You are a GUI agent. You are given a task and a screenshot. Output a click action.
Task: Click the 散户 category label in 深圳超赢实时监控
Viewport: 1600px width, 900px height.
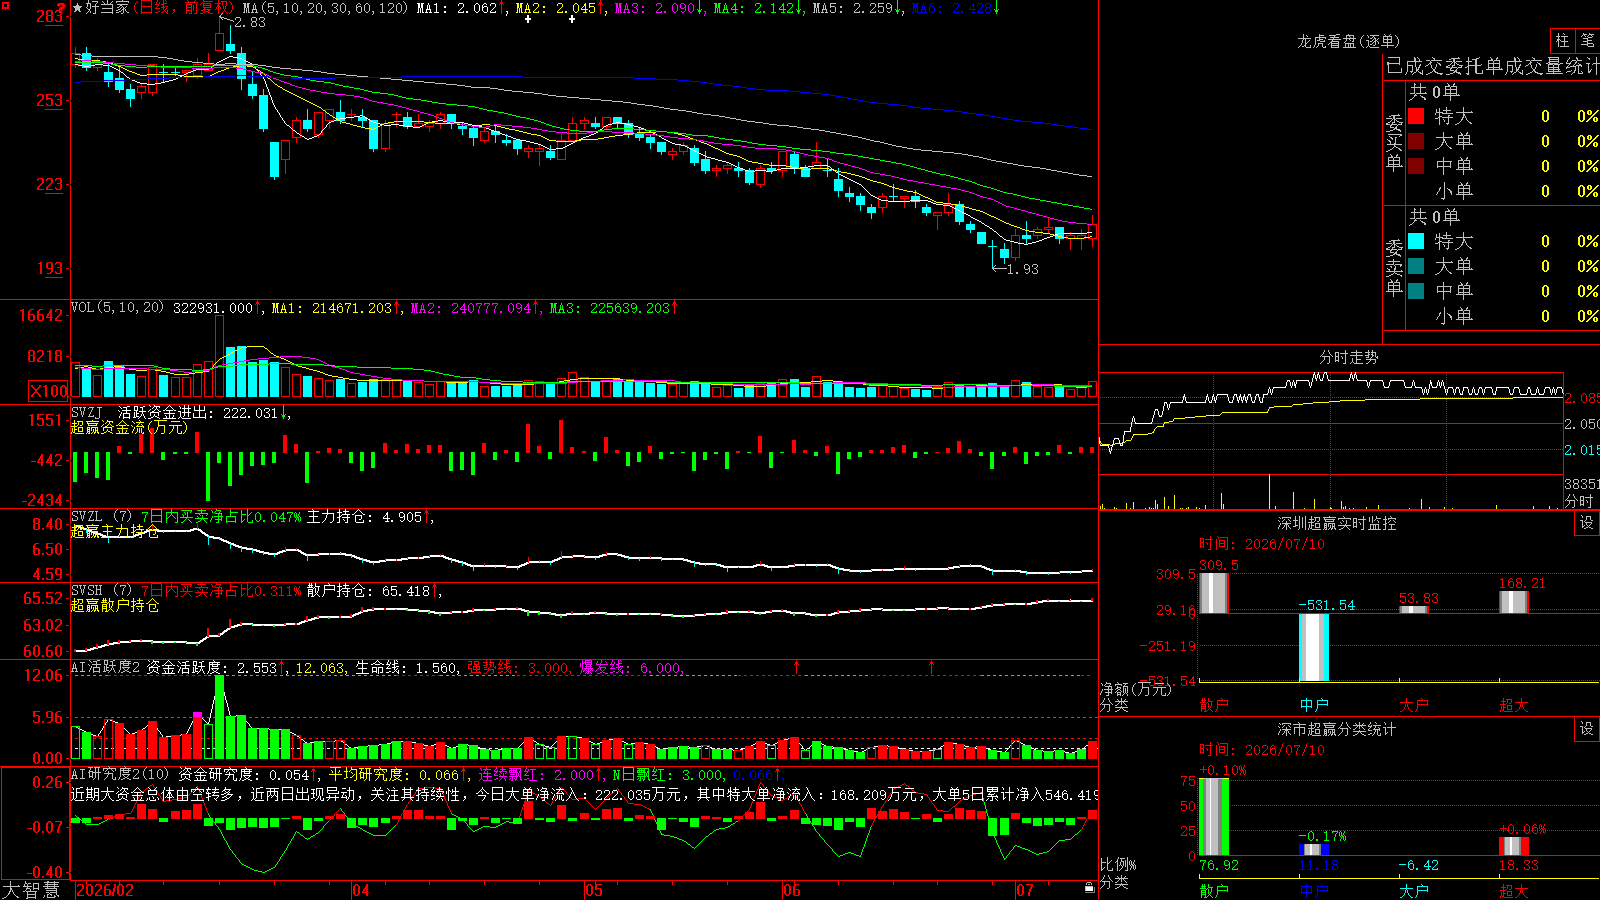[x=1214, y=705]
